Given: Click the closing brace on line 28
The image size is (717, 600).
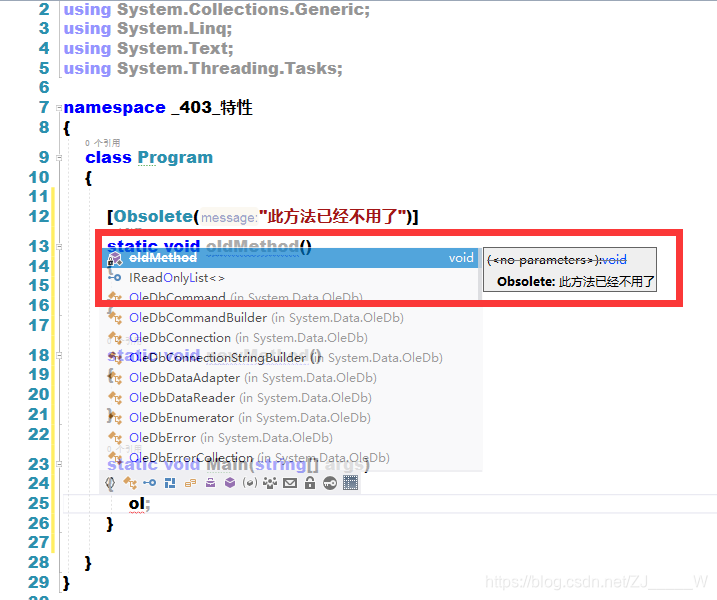Looking at the screenshot, I should tap(88, 563).
